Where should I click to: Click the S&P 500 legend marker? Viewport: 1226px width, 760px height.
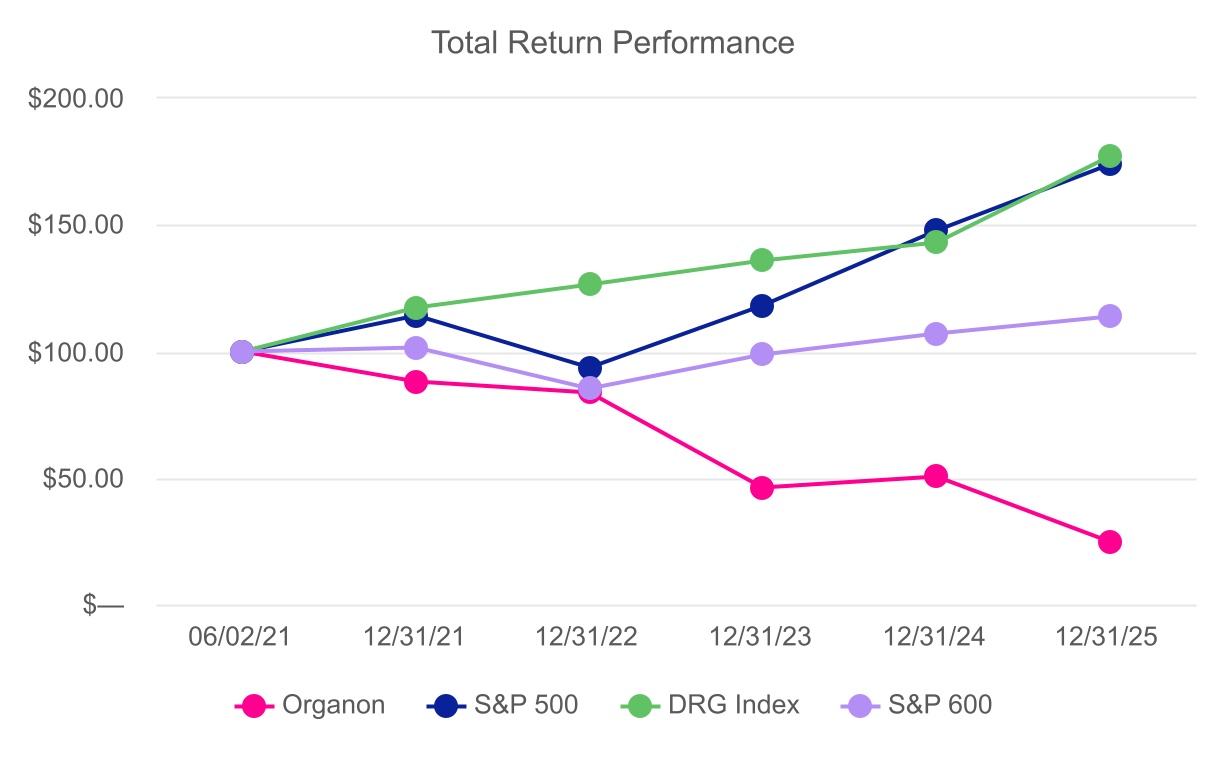tap(446, 705)
